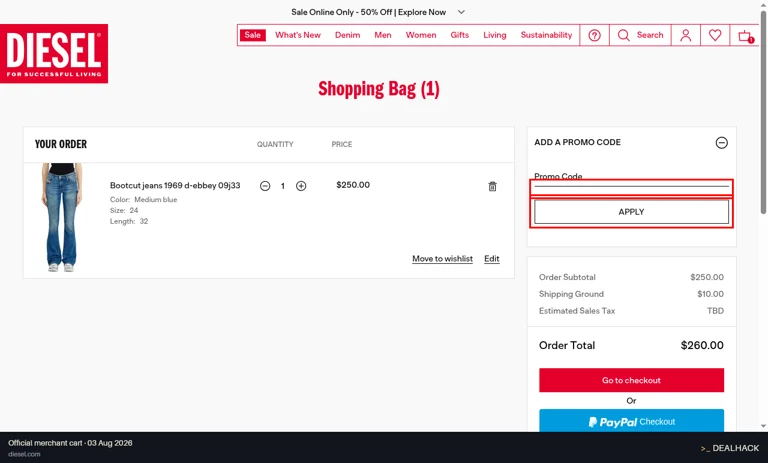Image resolution: width=768 pixels, height=463 pixels.
Task: Open the shopping bag cart icon
Action: point(745,36)
